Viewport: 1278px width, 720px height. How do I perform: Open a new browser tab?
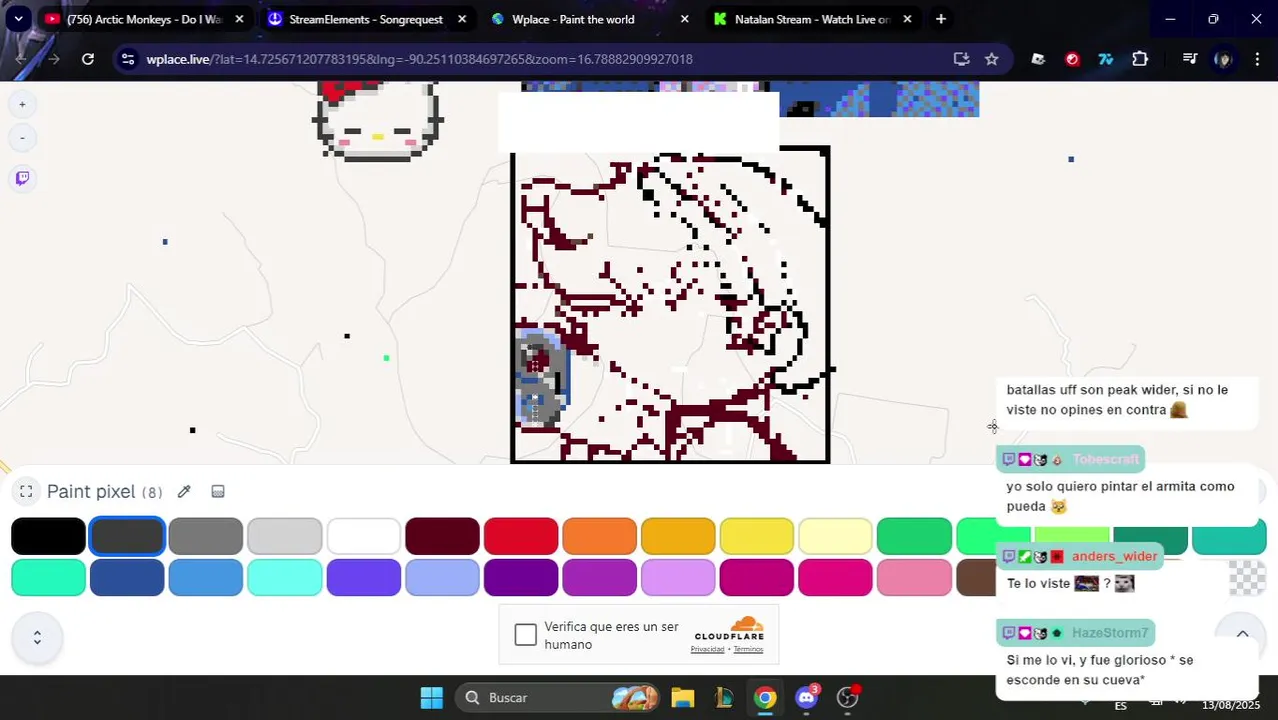coord(940,19)
